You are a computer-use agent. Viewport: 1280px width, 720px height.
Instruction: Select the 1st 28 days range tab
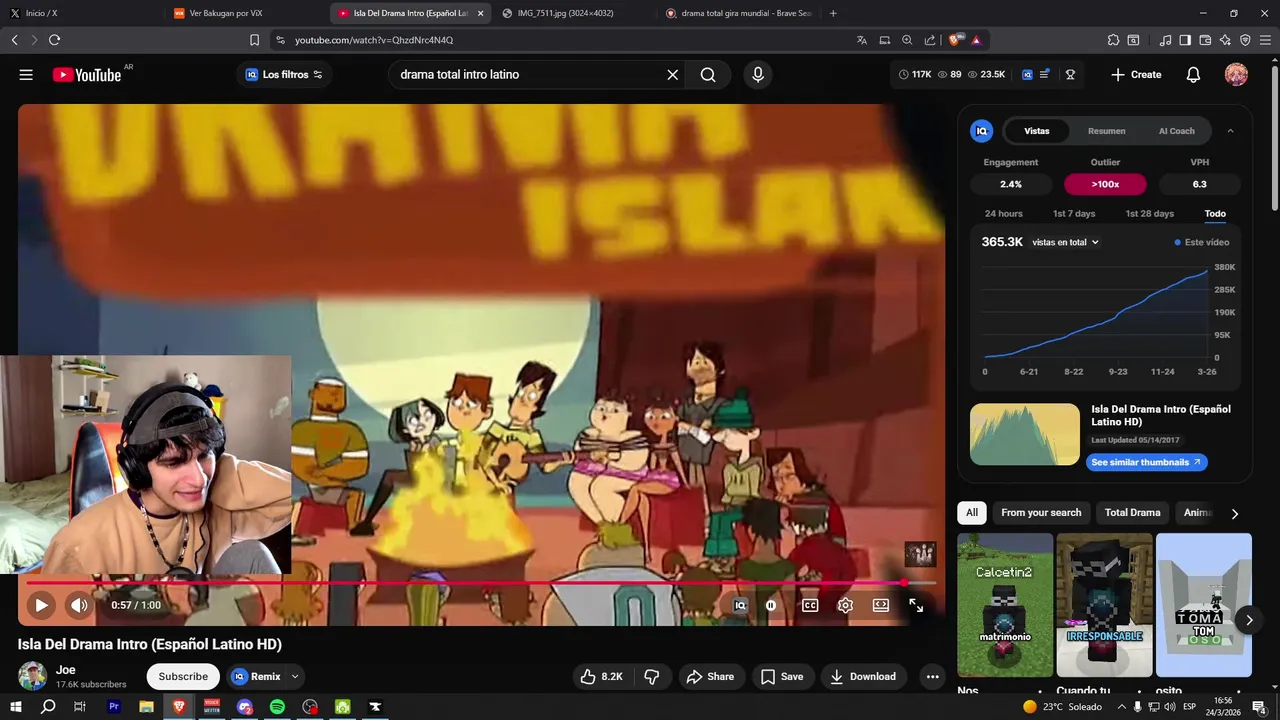click(1150, 214)
